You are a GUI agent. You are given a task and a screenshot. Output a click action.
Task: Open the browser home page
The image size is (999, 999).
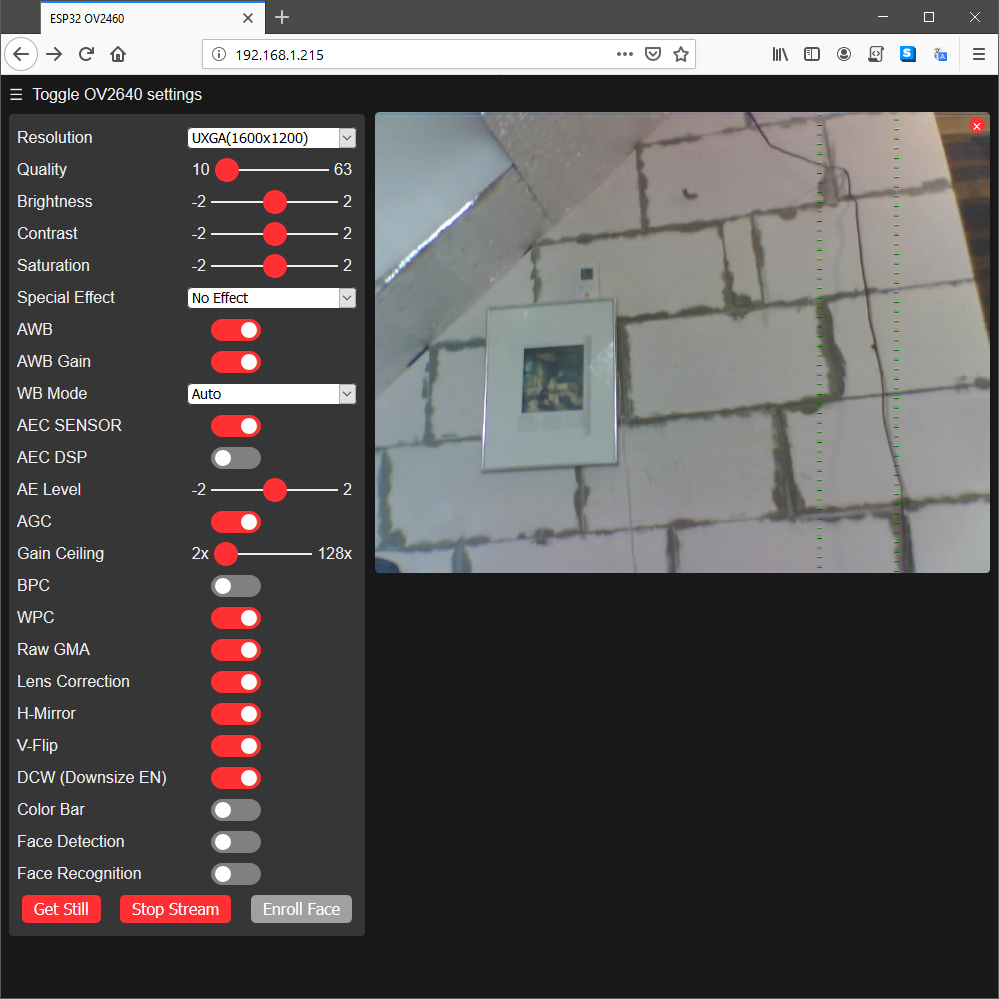(x=118, y=54)
